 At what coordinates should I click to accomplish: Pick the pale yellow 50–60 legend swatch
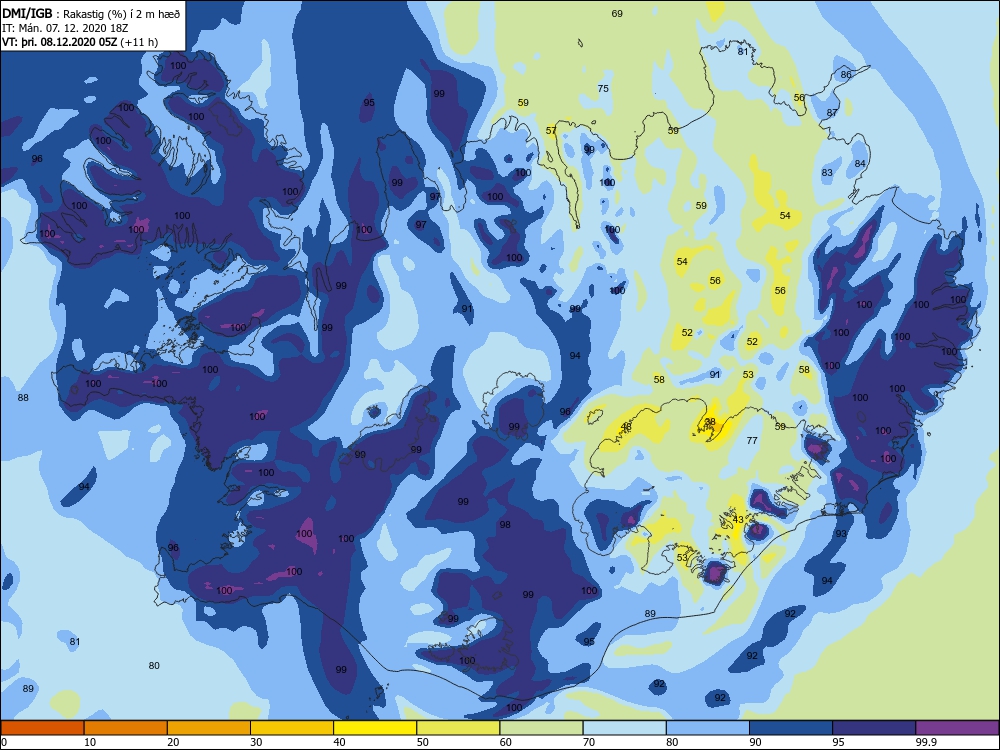tap(458, 728)
